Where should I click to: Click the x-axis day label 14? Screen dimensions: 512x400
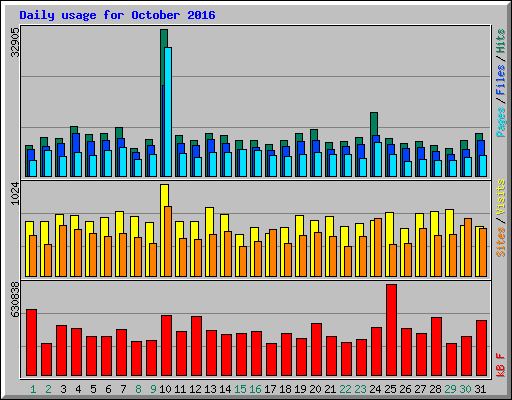(x=225, y=389)
